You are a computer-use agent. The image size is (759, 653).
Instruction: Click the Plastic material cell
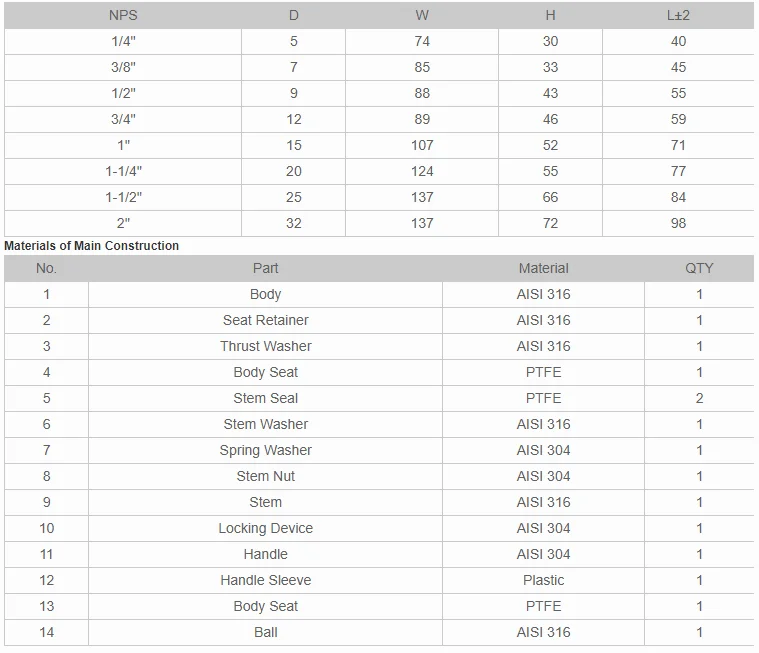coord(543,580)
